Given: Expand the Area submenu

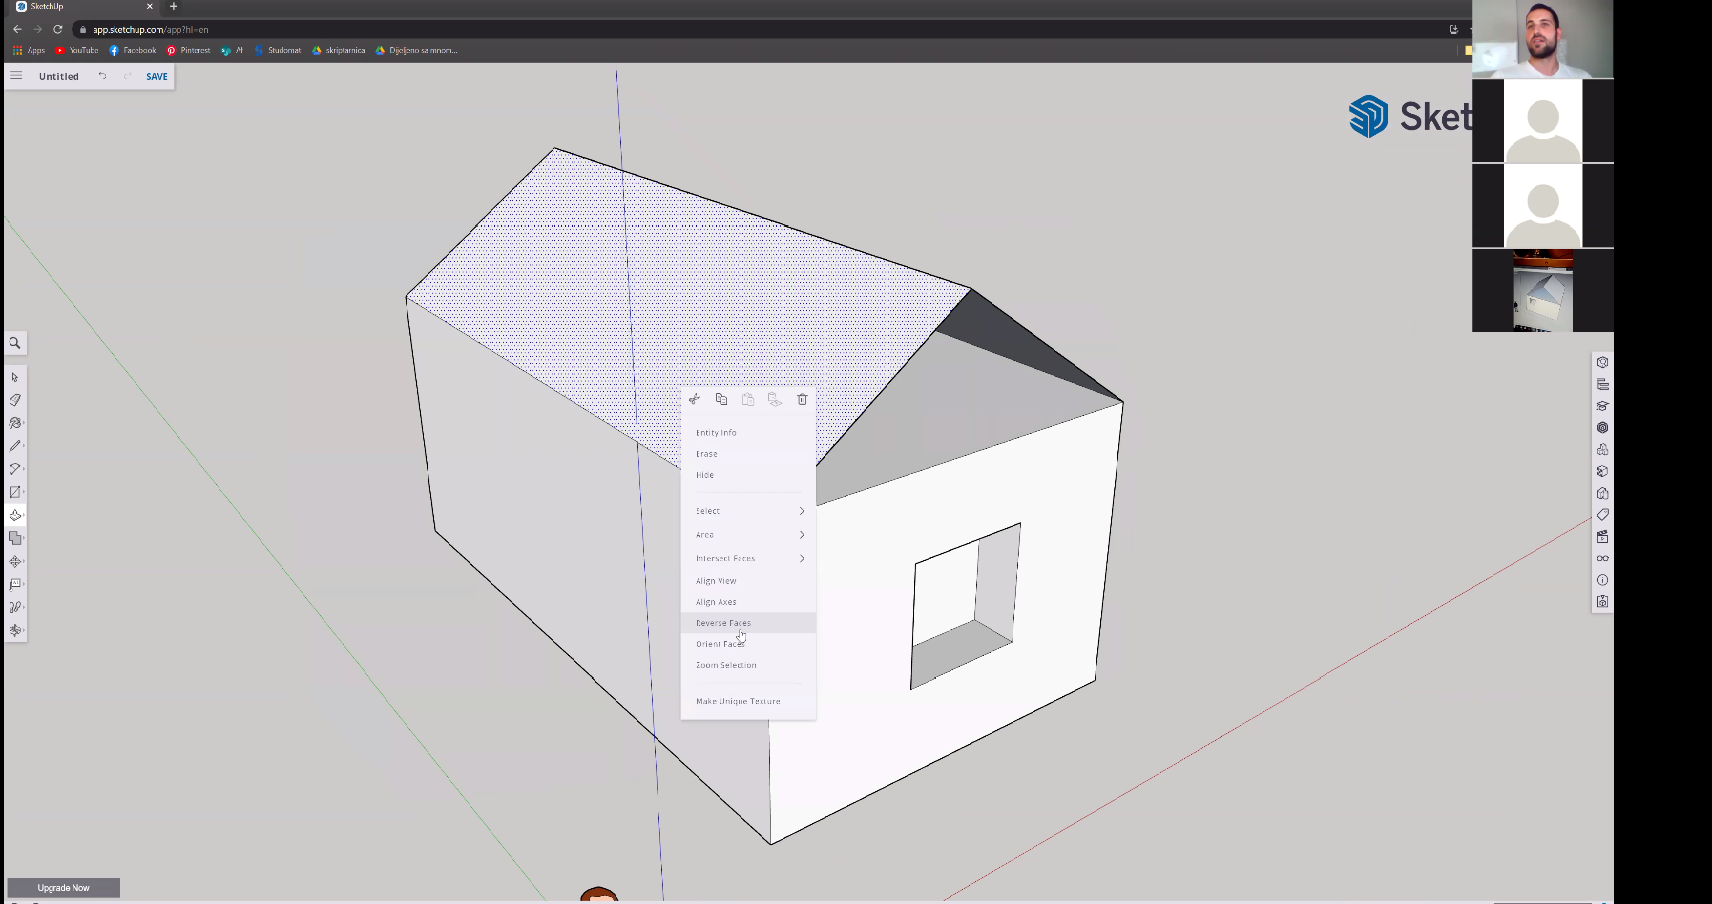Looking at the screenshot, I should (x=748, y=535).
